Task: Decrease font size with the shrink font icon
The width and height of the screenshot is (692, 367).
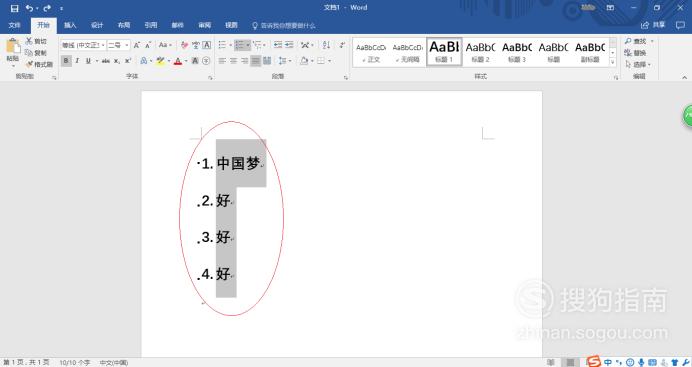Action: [148, 45]
